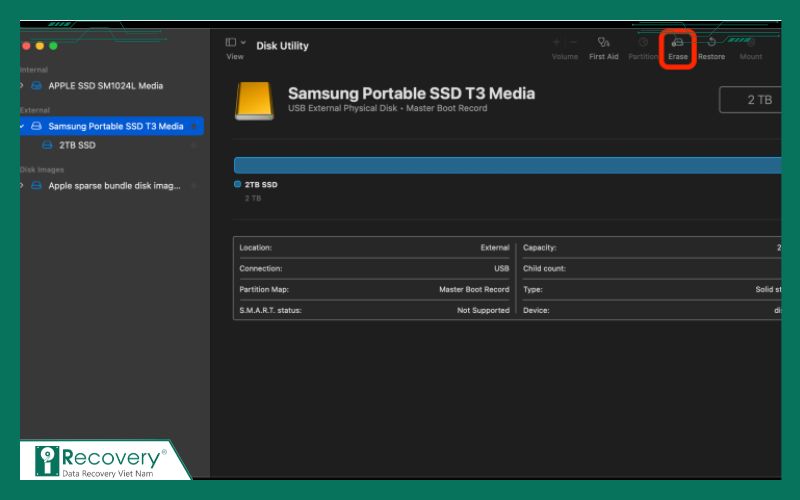Click the add volume plus icon

557,42
